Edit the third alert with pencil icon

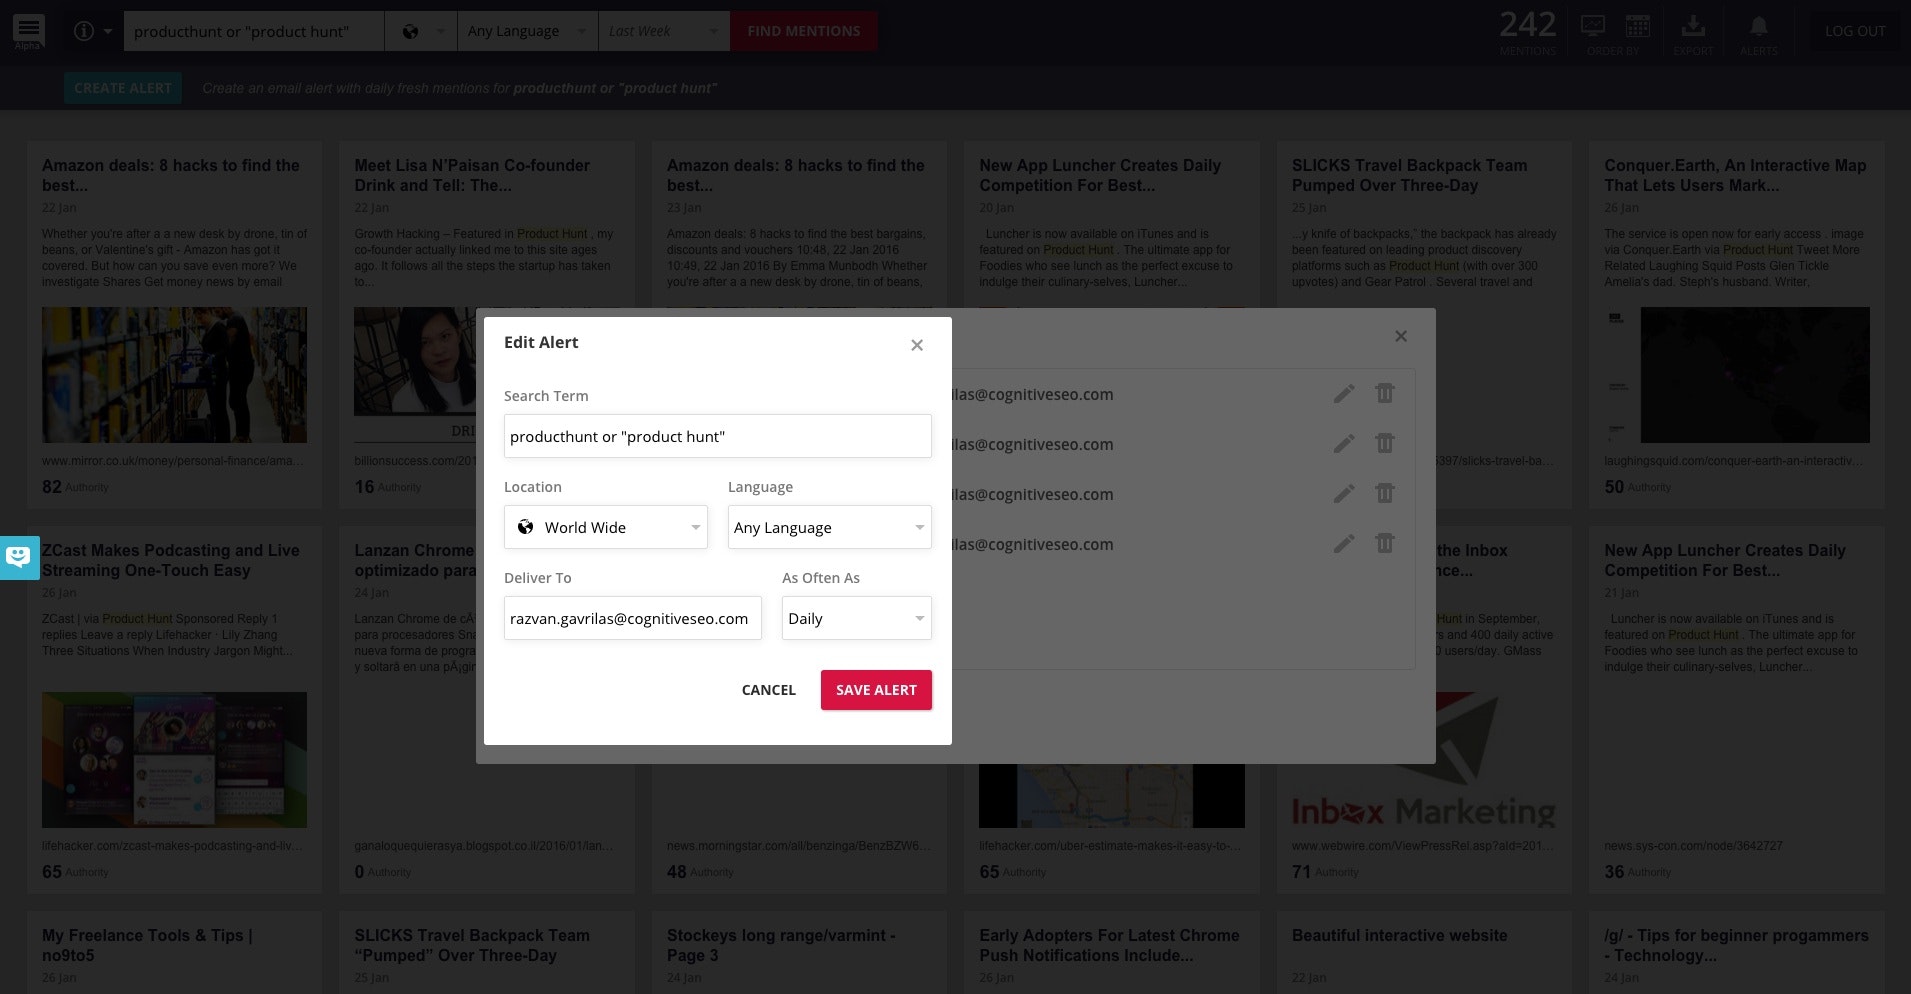tap(1344, 494)
